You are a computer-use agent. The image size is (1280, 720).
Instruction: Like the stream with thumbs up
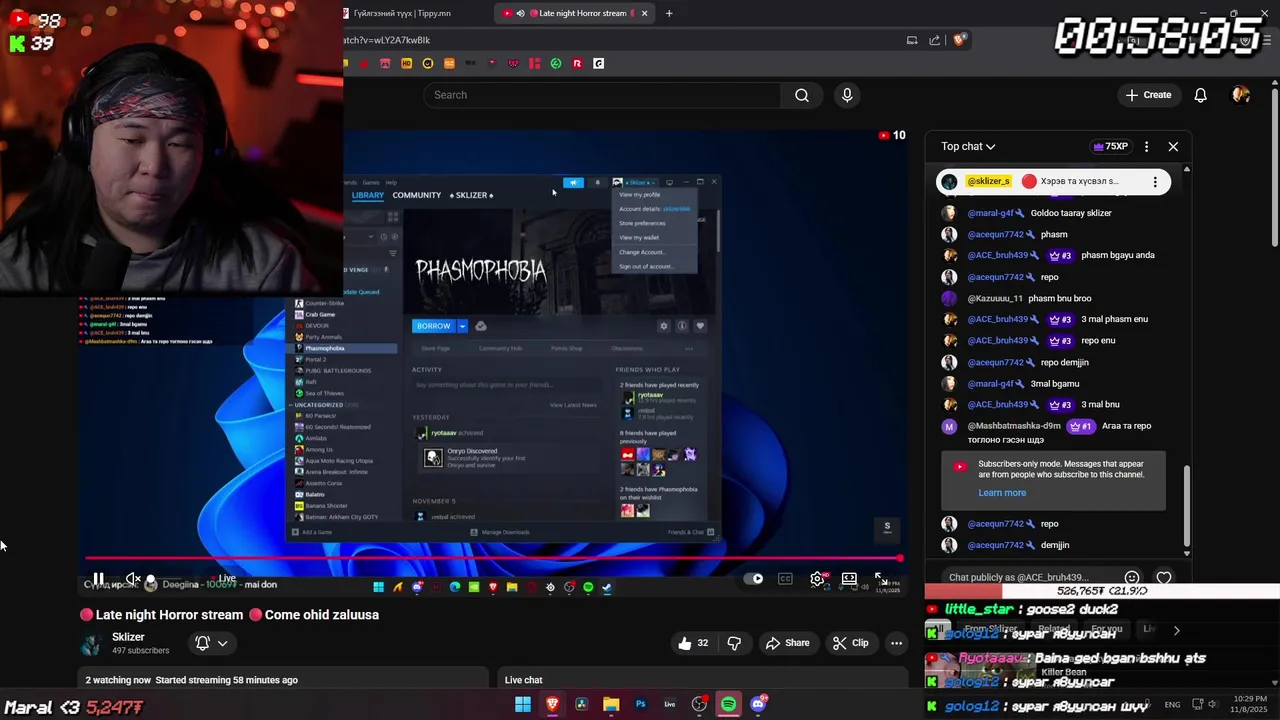695,643
